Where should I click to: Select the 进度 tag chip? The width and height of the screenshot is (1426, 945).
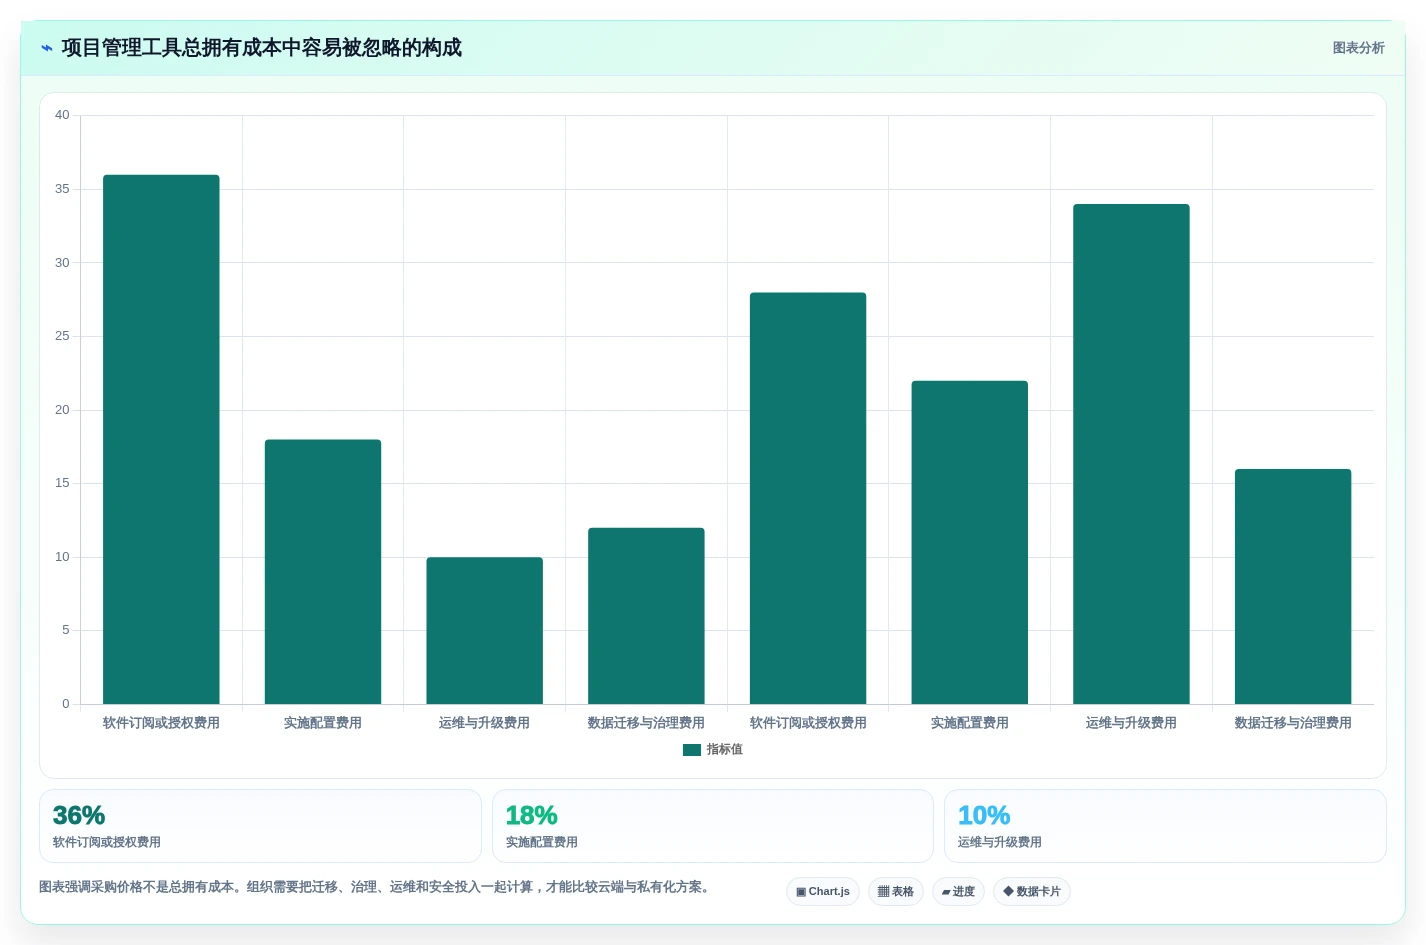[x=958, y=892]
